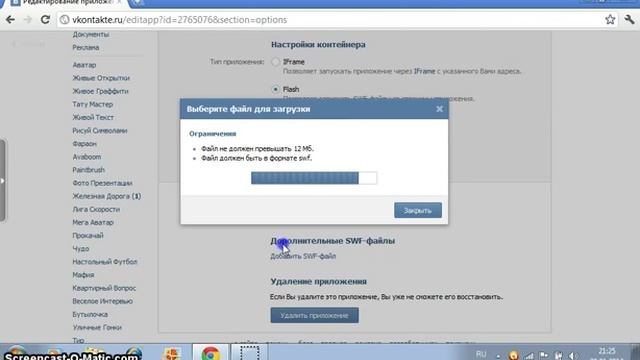The width and height of the screenshot is (640, 360).
Task: Click the volume speaker icon in the tray
Action: pos(573,356)
